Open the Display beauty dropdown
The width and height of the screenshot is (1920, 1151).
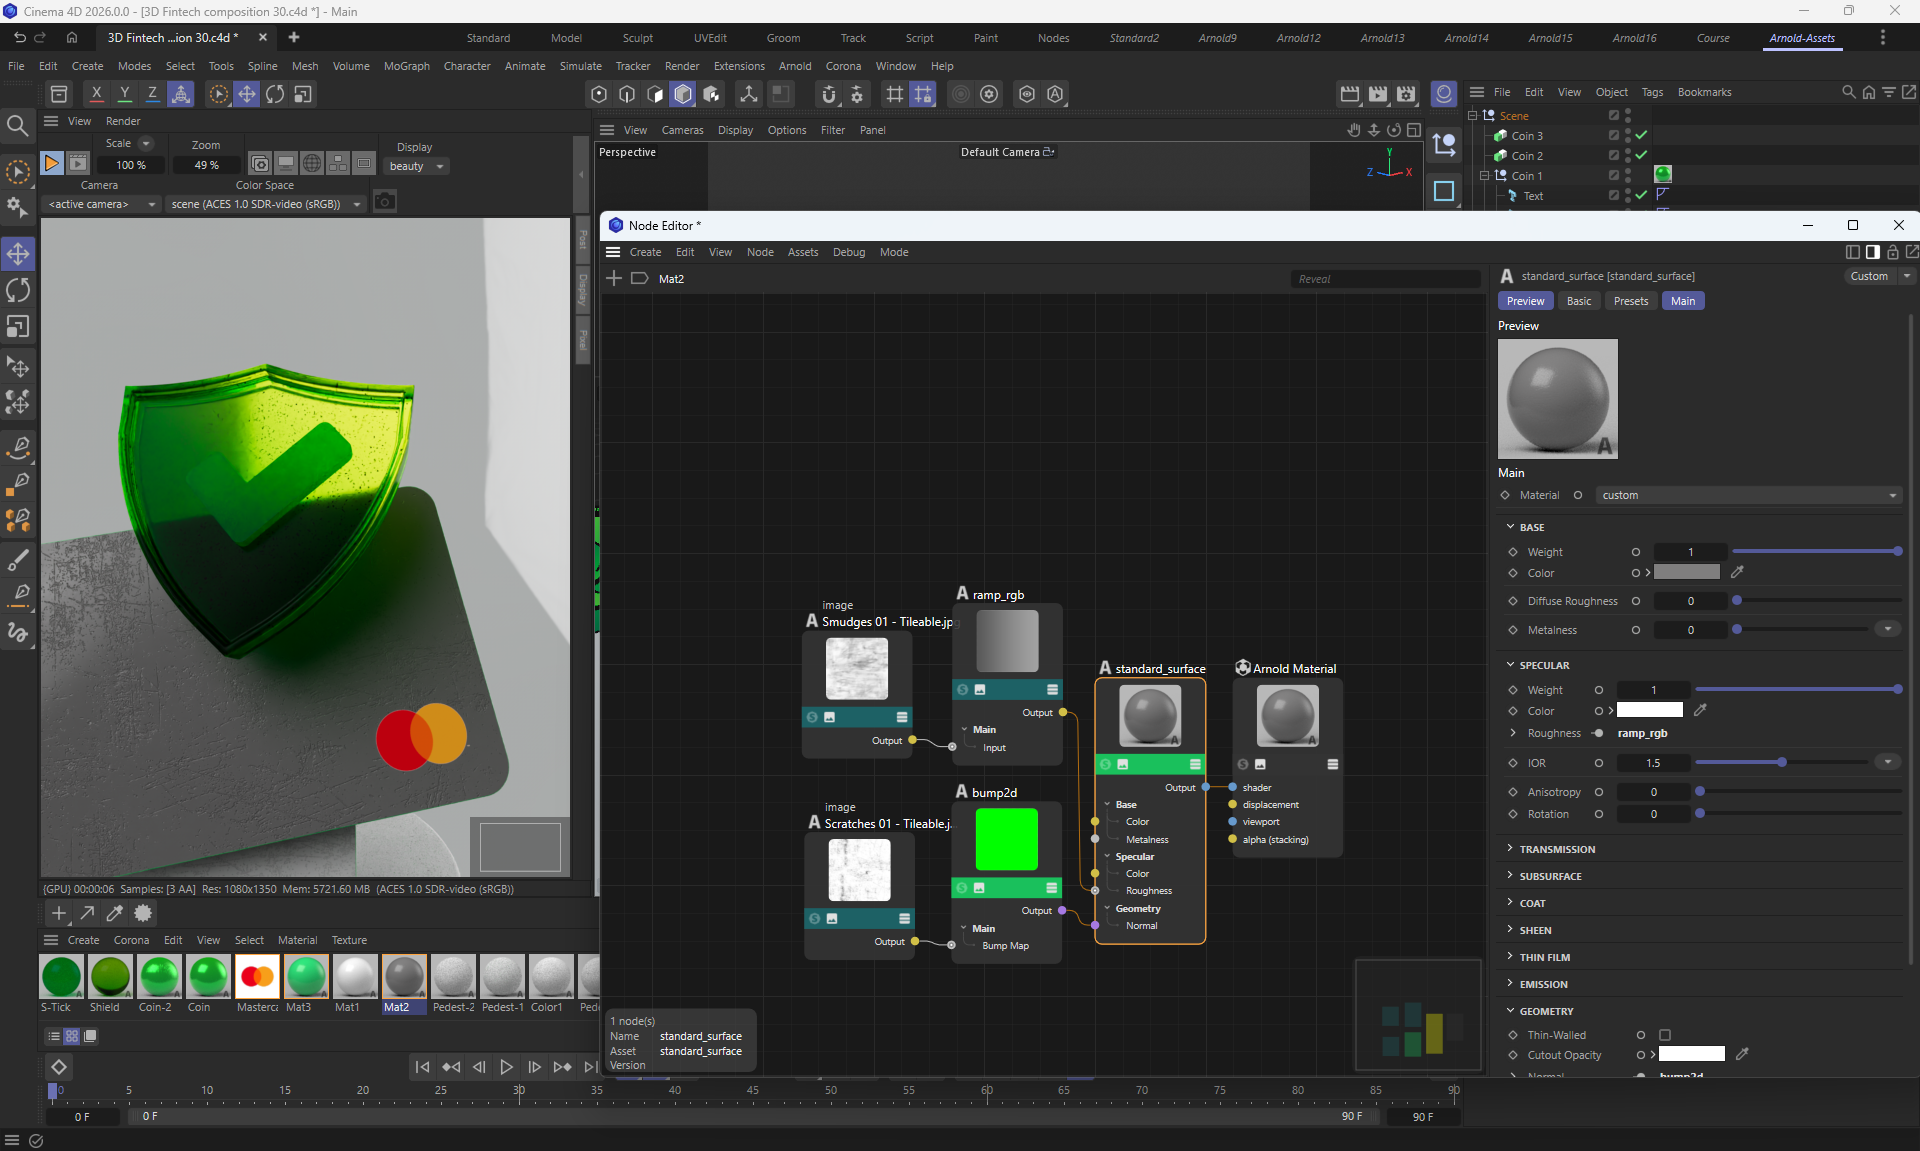[x=416, y=166]
